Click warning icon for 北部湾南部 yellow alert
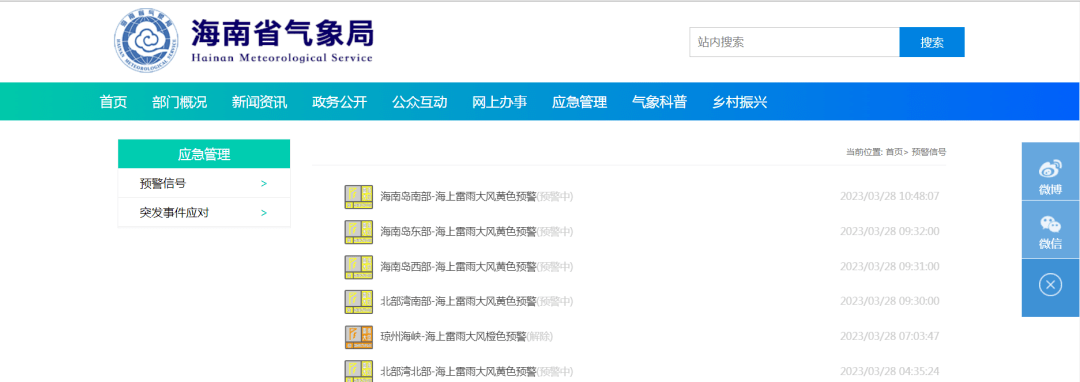Screen dimensions: 1080x382 pos(358,301)
